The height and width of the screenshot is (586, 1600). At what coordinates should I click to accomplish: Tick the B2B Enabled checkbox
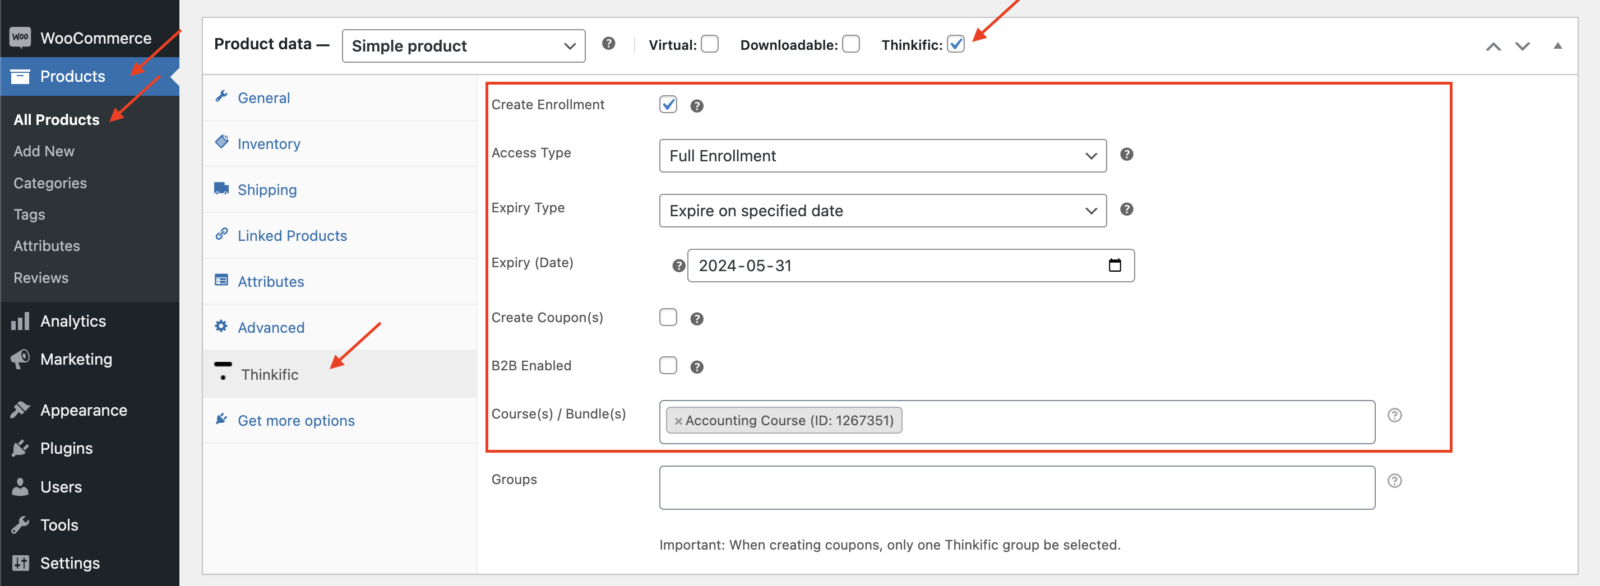[668, 366]
